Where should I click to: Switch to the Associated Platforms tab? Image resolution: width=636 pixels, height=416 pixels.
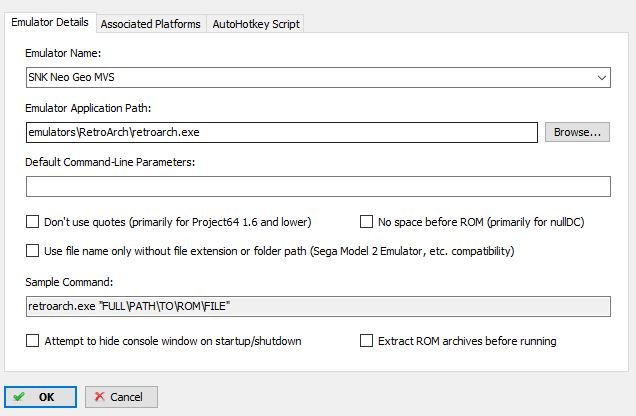pos(151,24)
